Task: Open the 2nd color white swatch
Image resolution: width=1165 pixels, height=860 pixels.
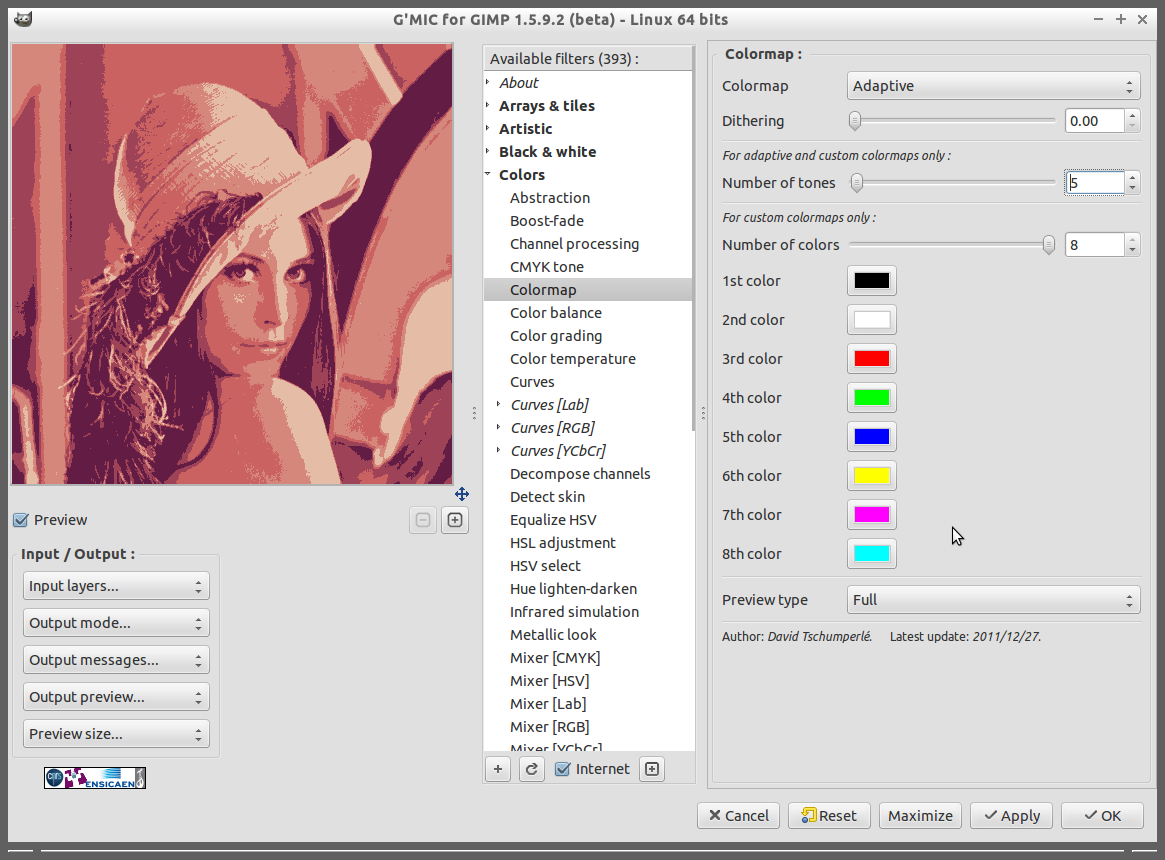Action: point(872,320)
